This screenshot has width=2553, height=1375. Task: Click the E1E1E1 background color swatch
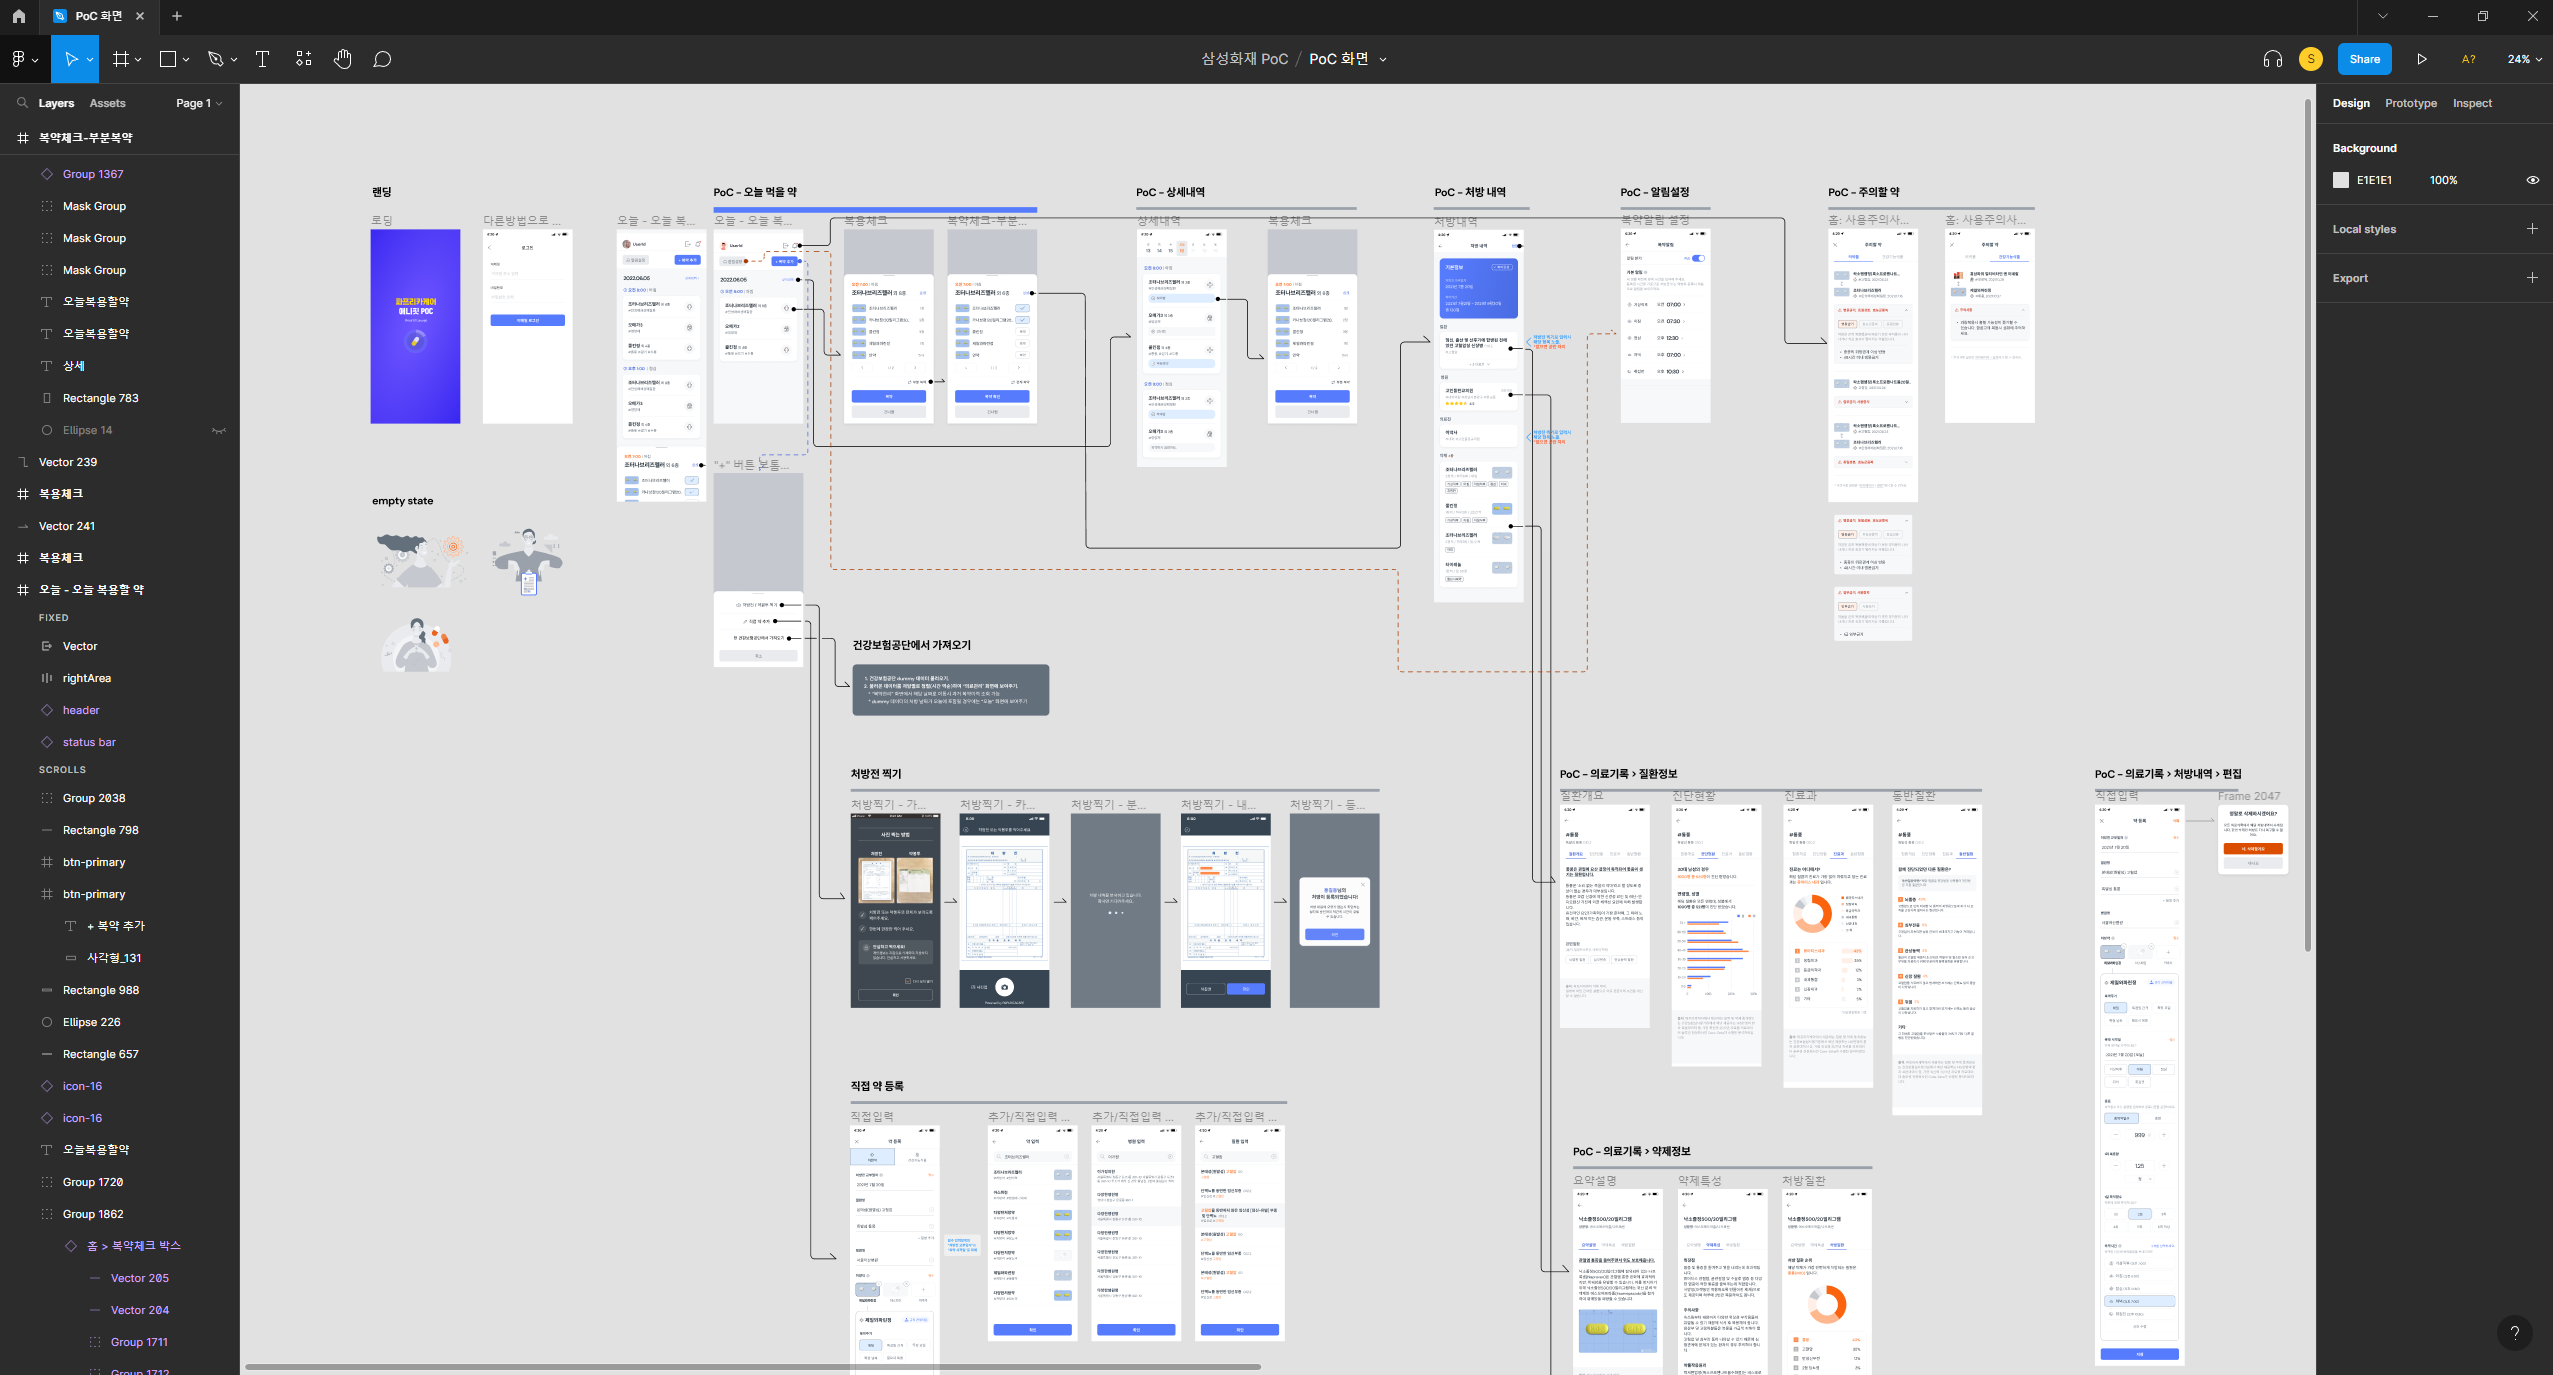click(2341, 180)
